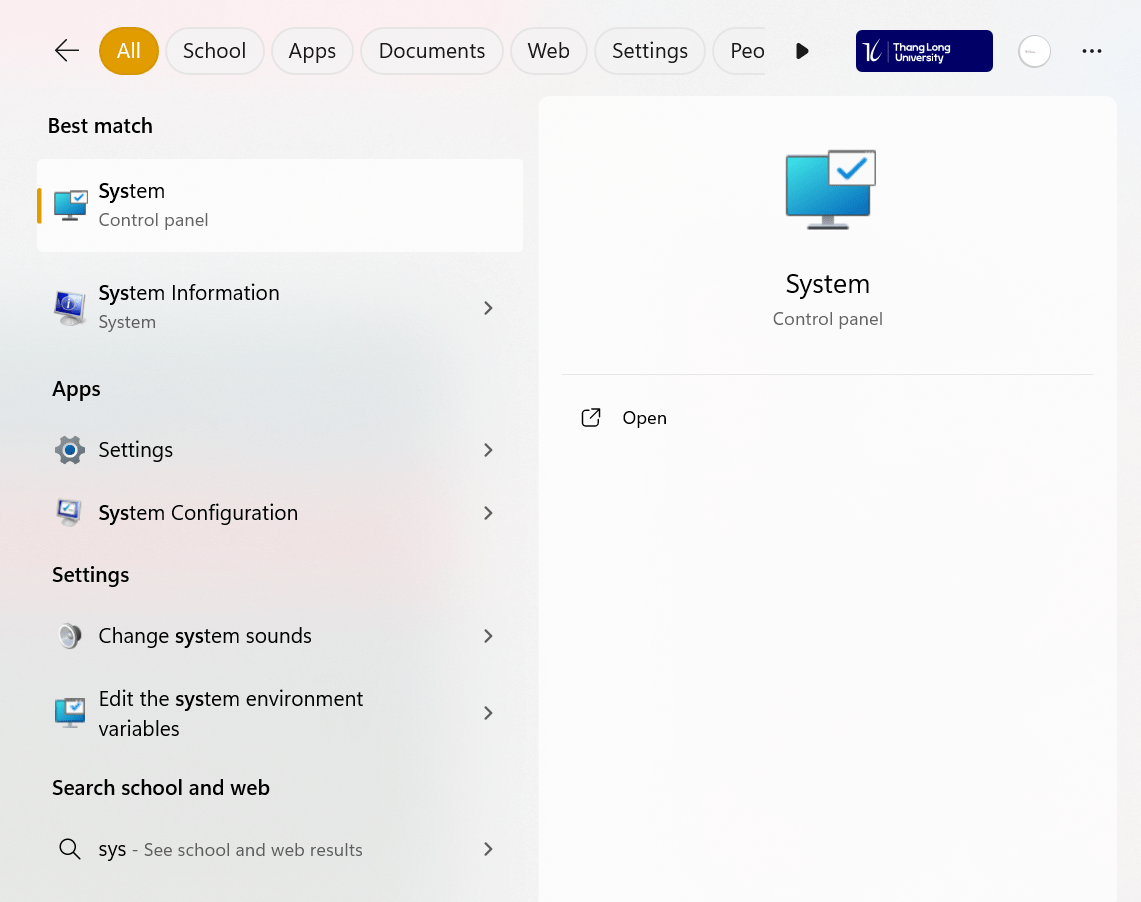Expand Change system sounds chevron
This screenshot has width=1141, height=902.
[x=488, y=636]
